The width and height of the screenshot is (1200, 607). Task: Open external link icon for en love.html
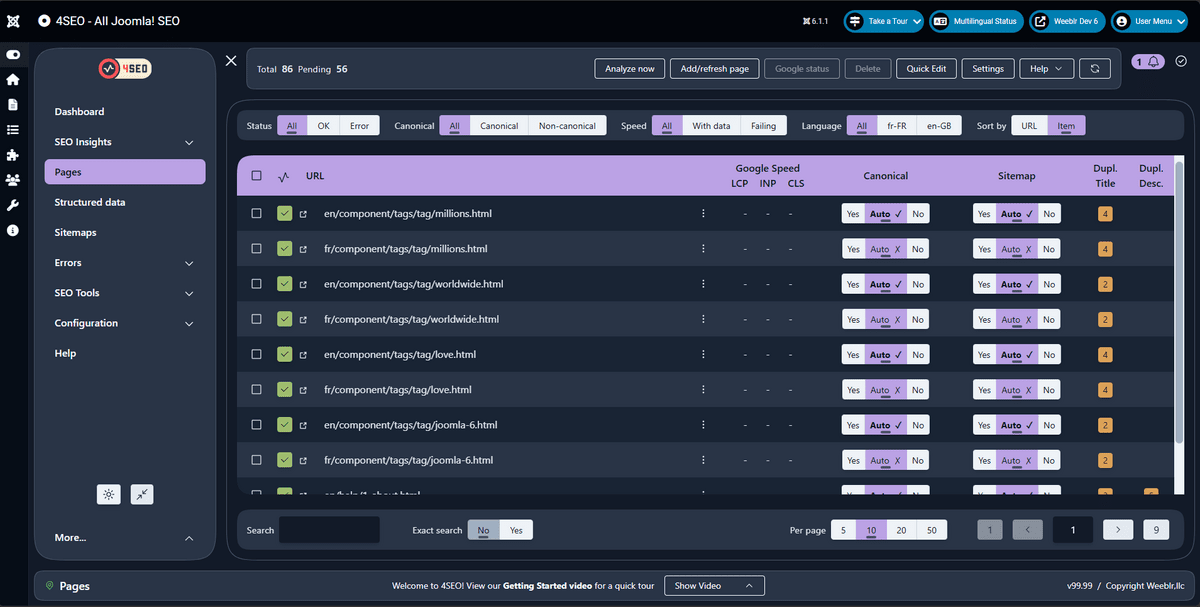pos(303,355)
